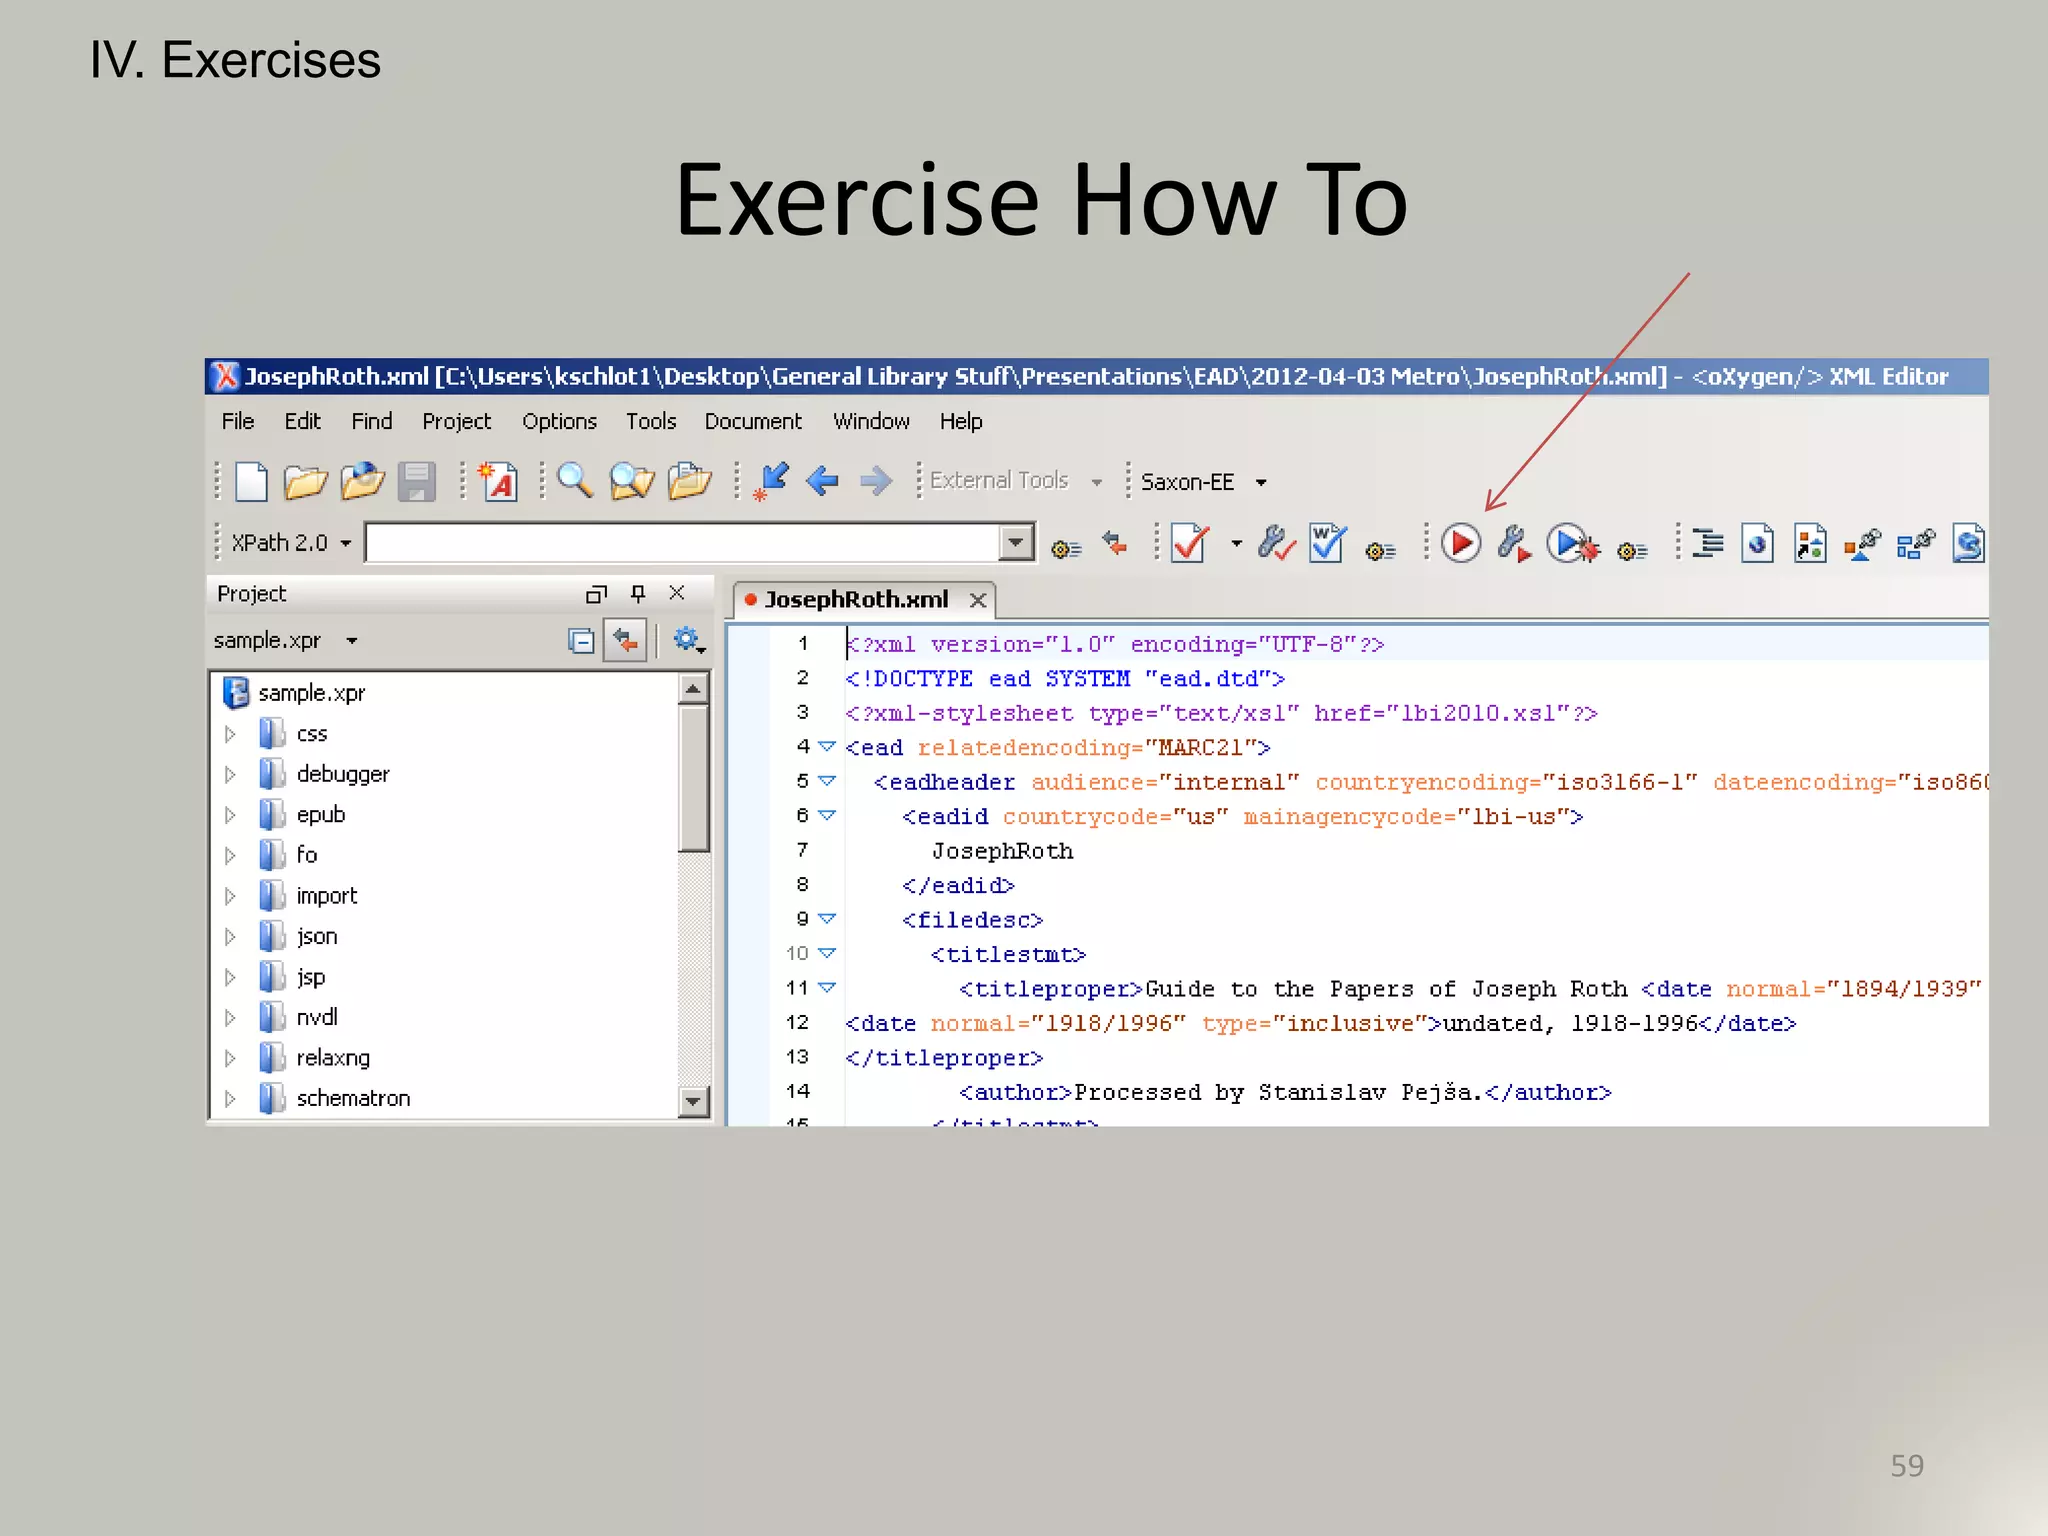This screenshot has height=1536, width=2048.
Task: Click the Project settings gear icon
Action: coord(689,640)
